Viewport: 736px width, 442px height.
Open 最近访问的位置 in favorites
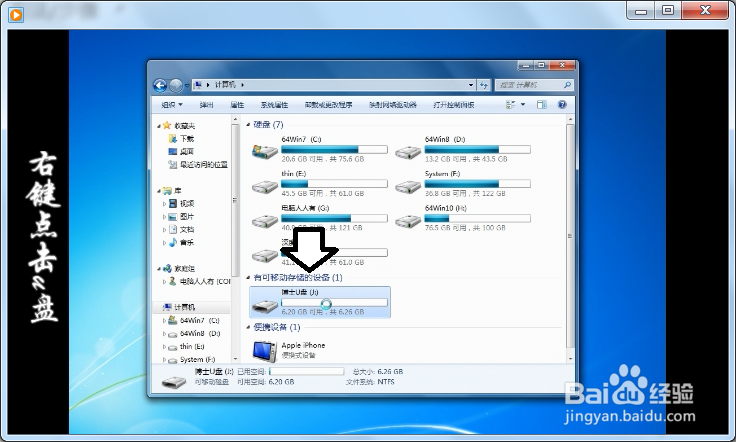[x=204, y=164]
